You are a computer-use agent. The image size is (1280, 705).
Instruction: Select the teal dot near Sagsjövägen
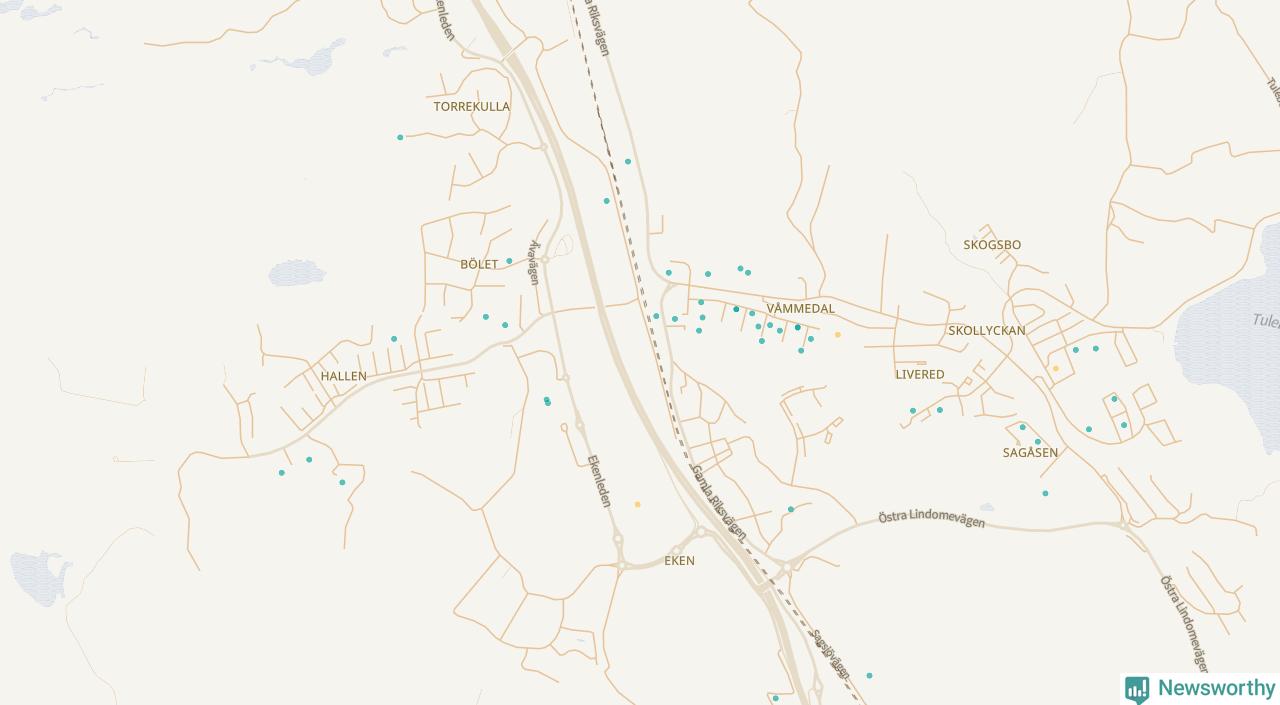(869, 676)
